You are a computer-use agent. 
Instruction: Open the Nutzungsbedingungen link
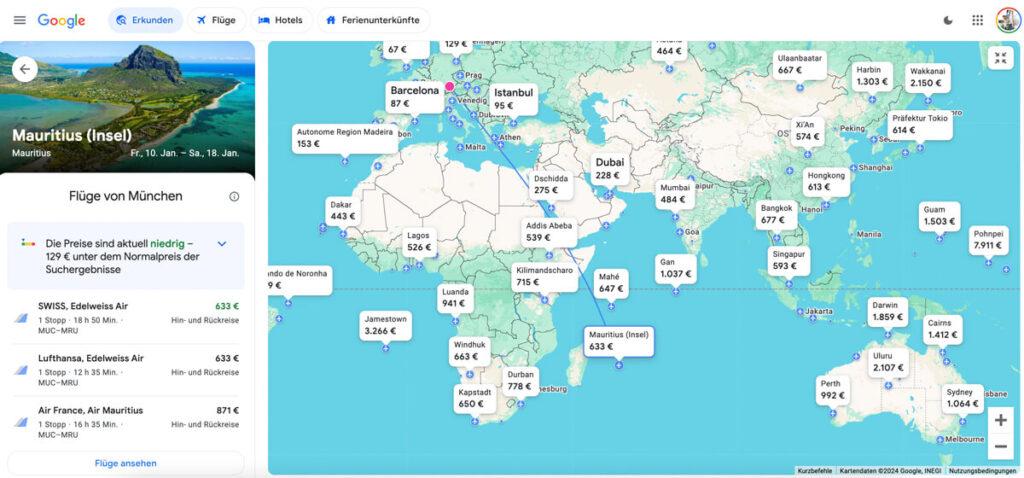(x=982, y=471)
